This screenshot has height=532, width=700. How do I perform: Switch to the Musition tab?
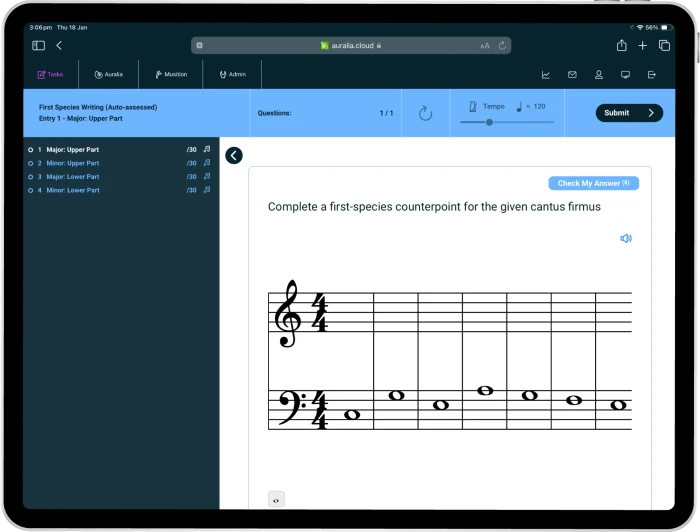(171, 74)
